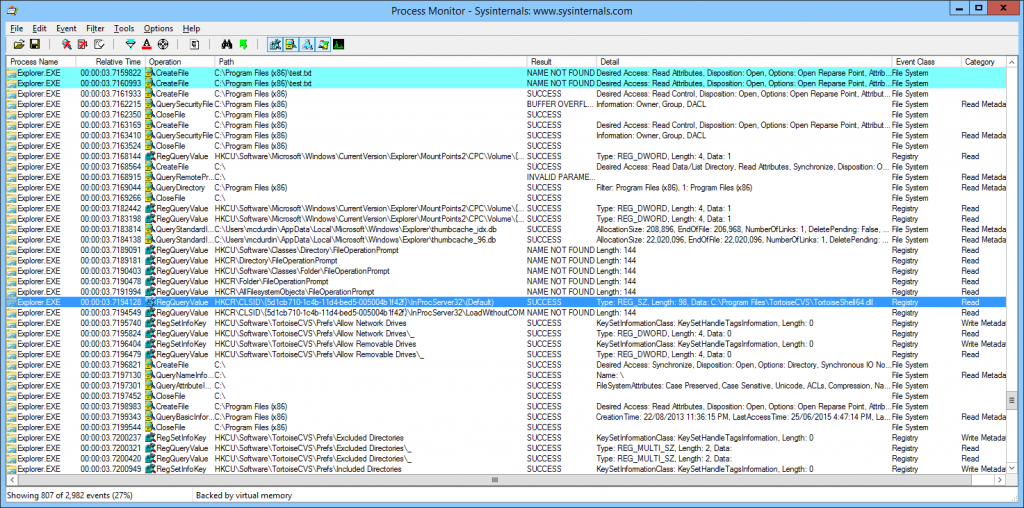Toggle Show Profiling Events graph icon

[x=338, y=44]
